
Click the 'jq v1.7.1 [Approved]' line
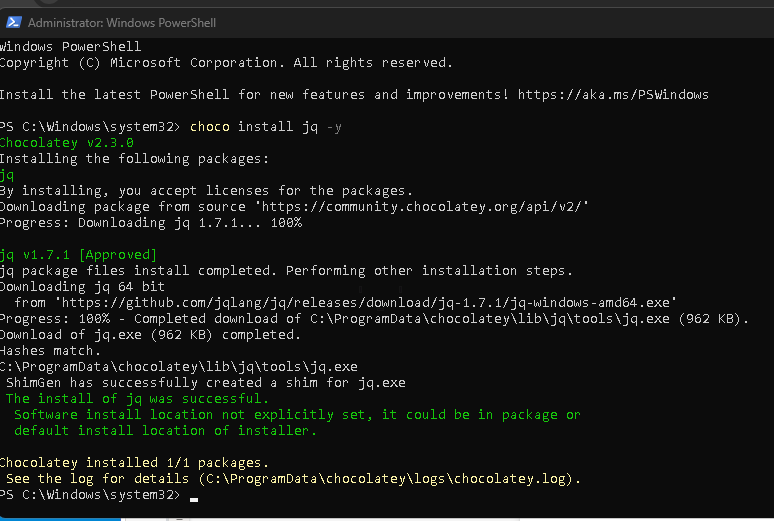(78, 255)
